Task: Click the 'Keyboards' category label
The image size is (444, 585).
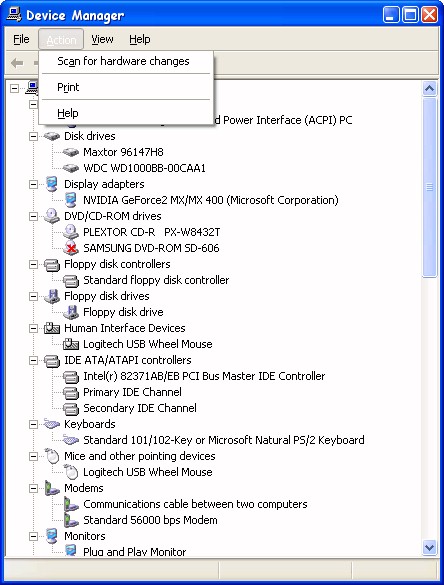Action: click(x=90, y=424)
